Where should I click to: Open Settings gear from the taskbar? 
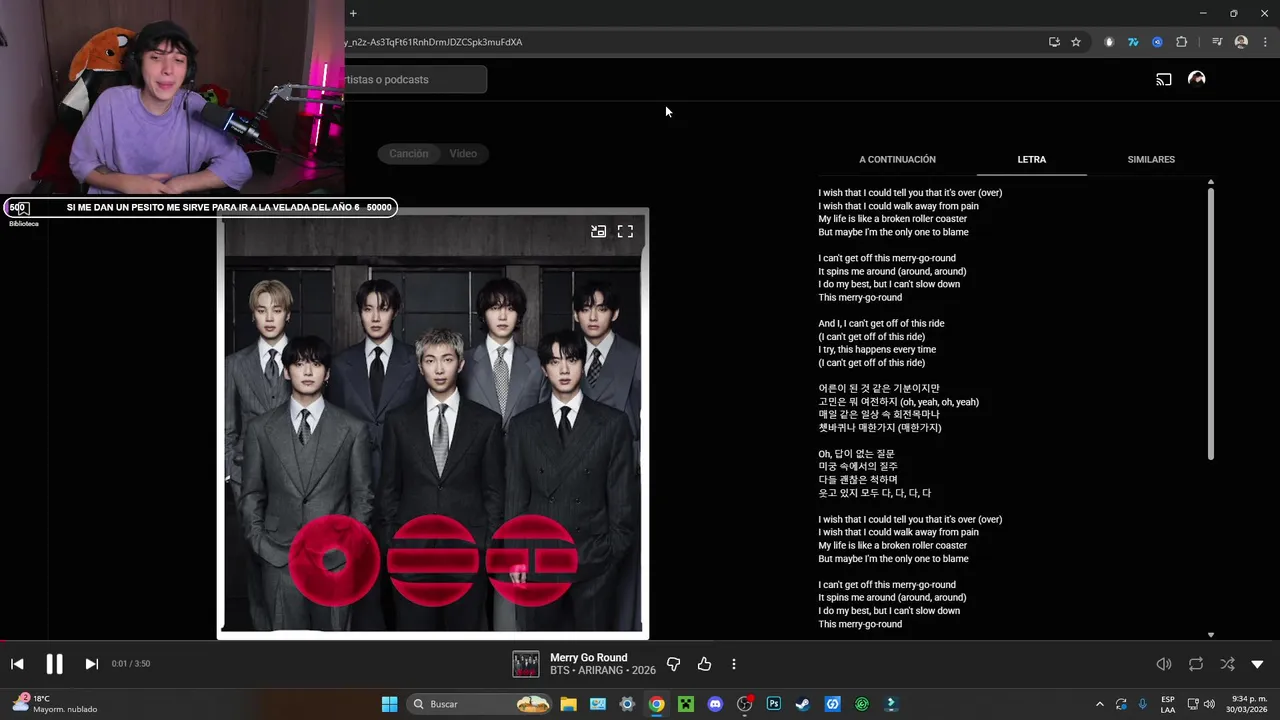click(x=627, y=704)
